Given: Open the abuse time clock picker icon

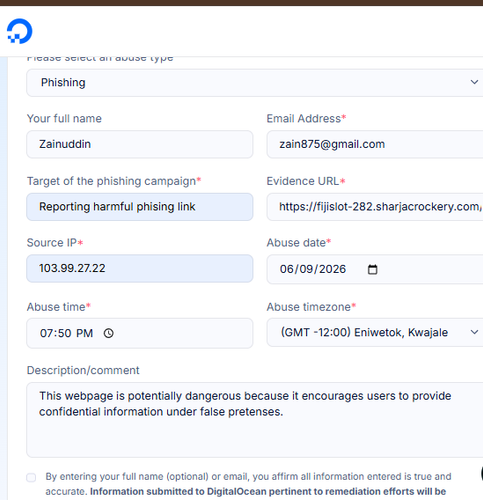Looking at the screenshot, I should click(108, 333).
